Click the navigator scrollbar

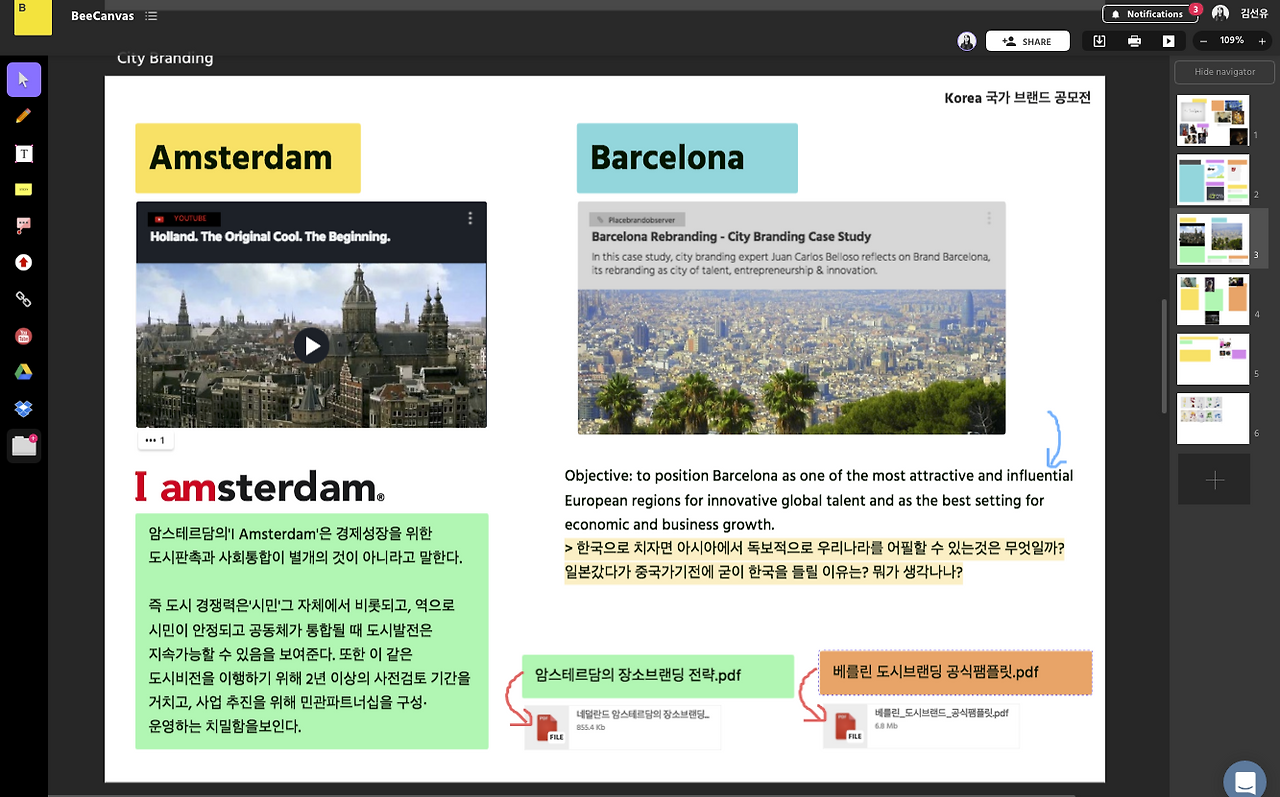(x=1163, y=355)
